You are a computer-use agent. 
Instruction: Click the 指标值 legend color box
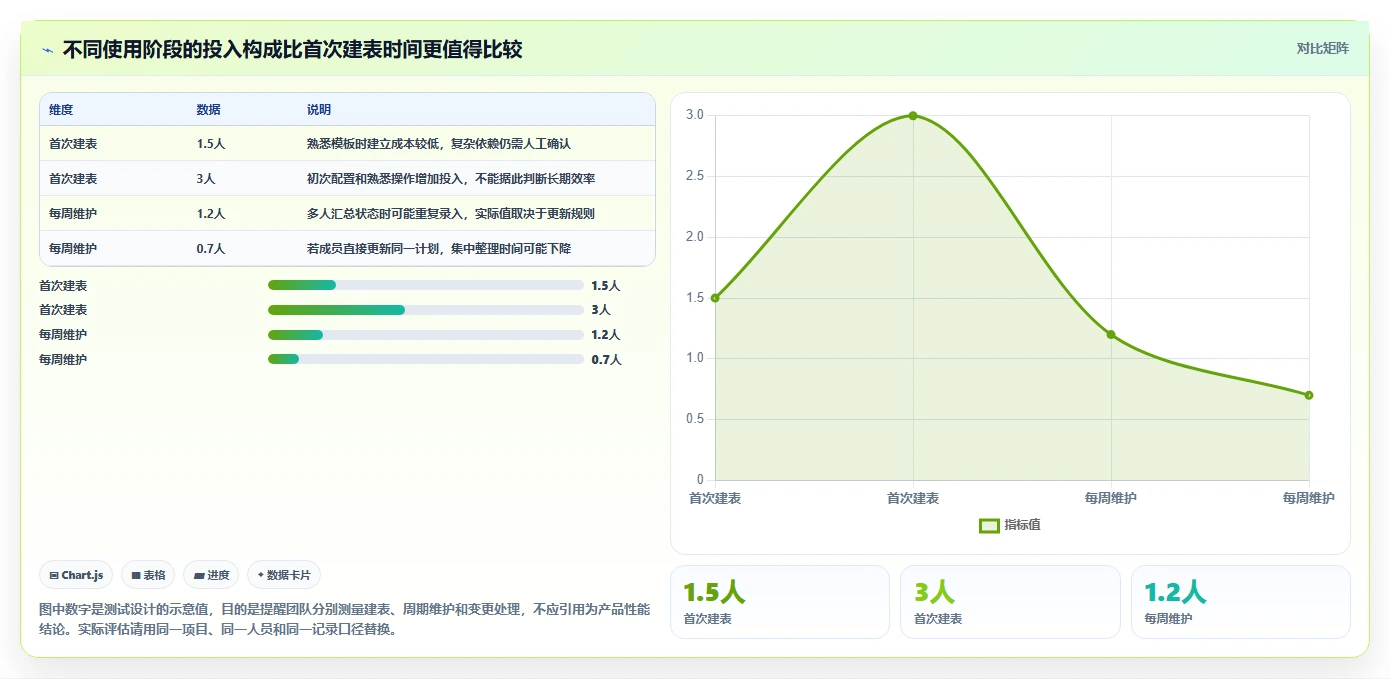pos(989,525)
